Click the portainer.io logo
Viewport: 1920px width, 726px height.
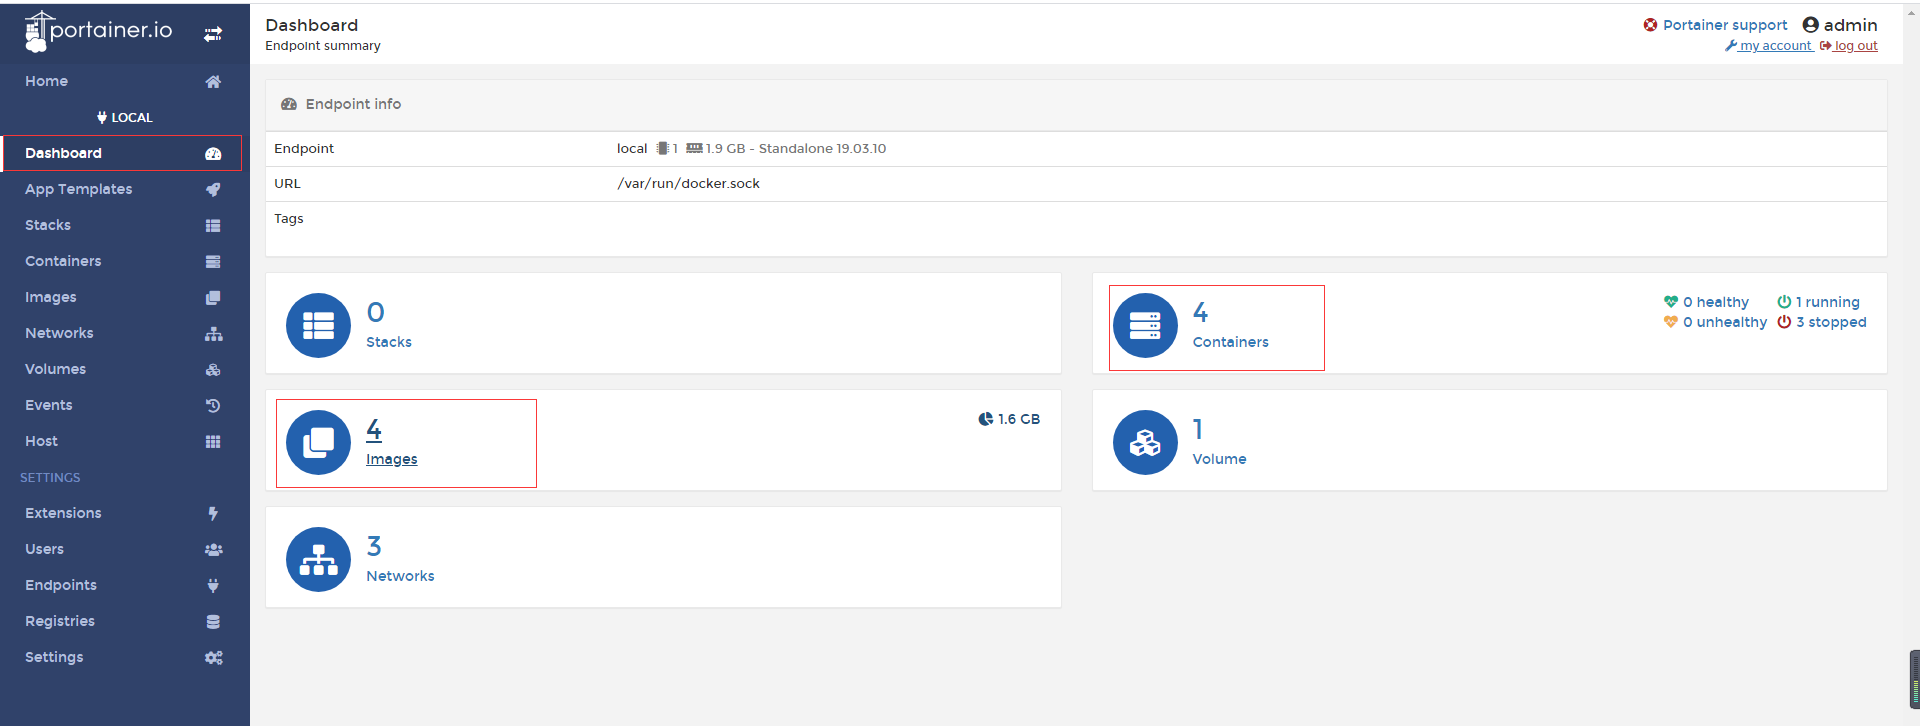click(98, 31)
